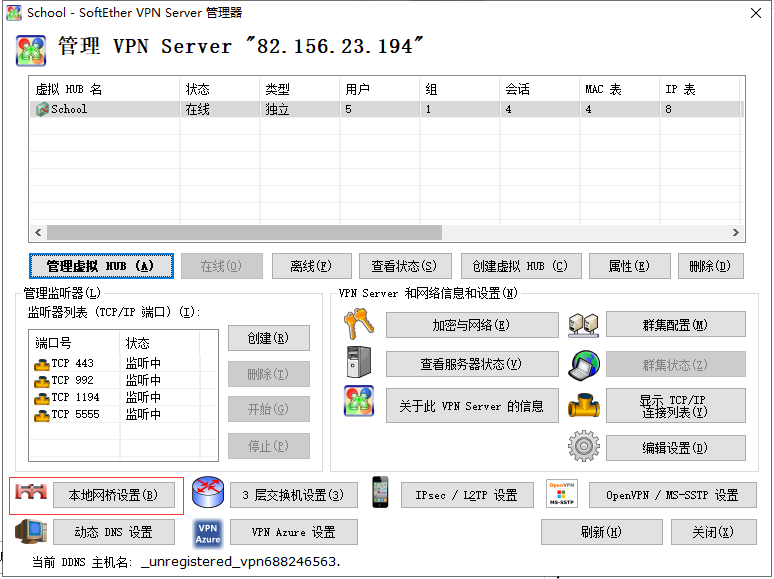The image size is (774, 579).
Task: Select the TCP 443 listener entry
Action: (x=72, y=364)
